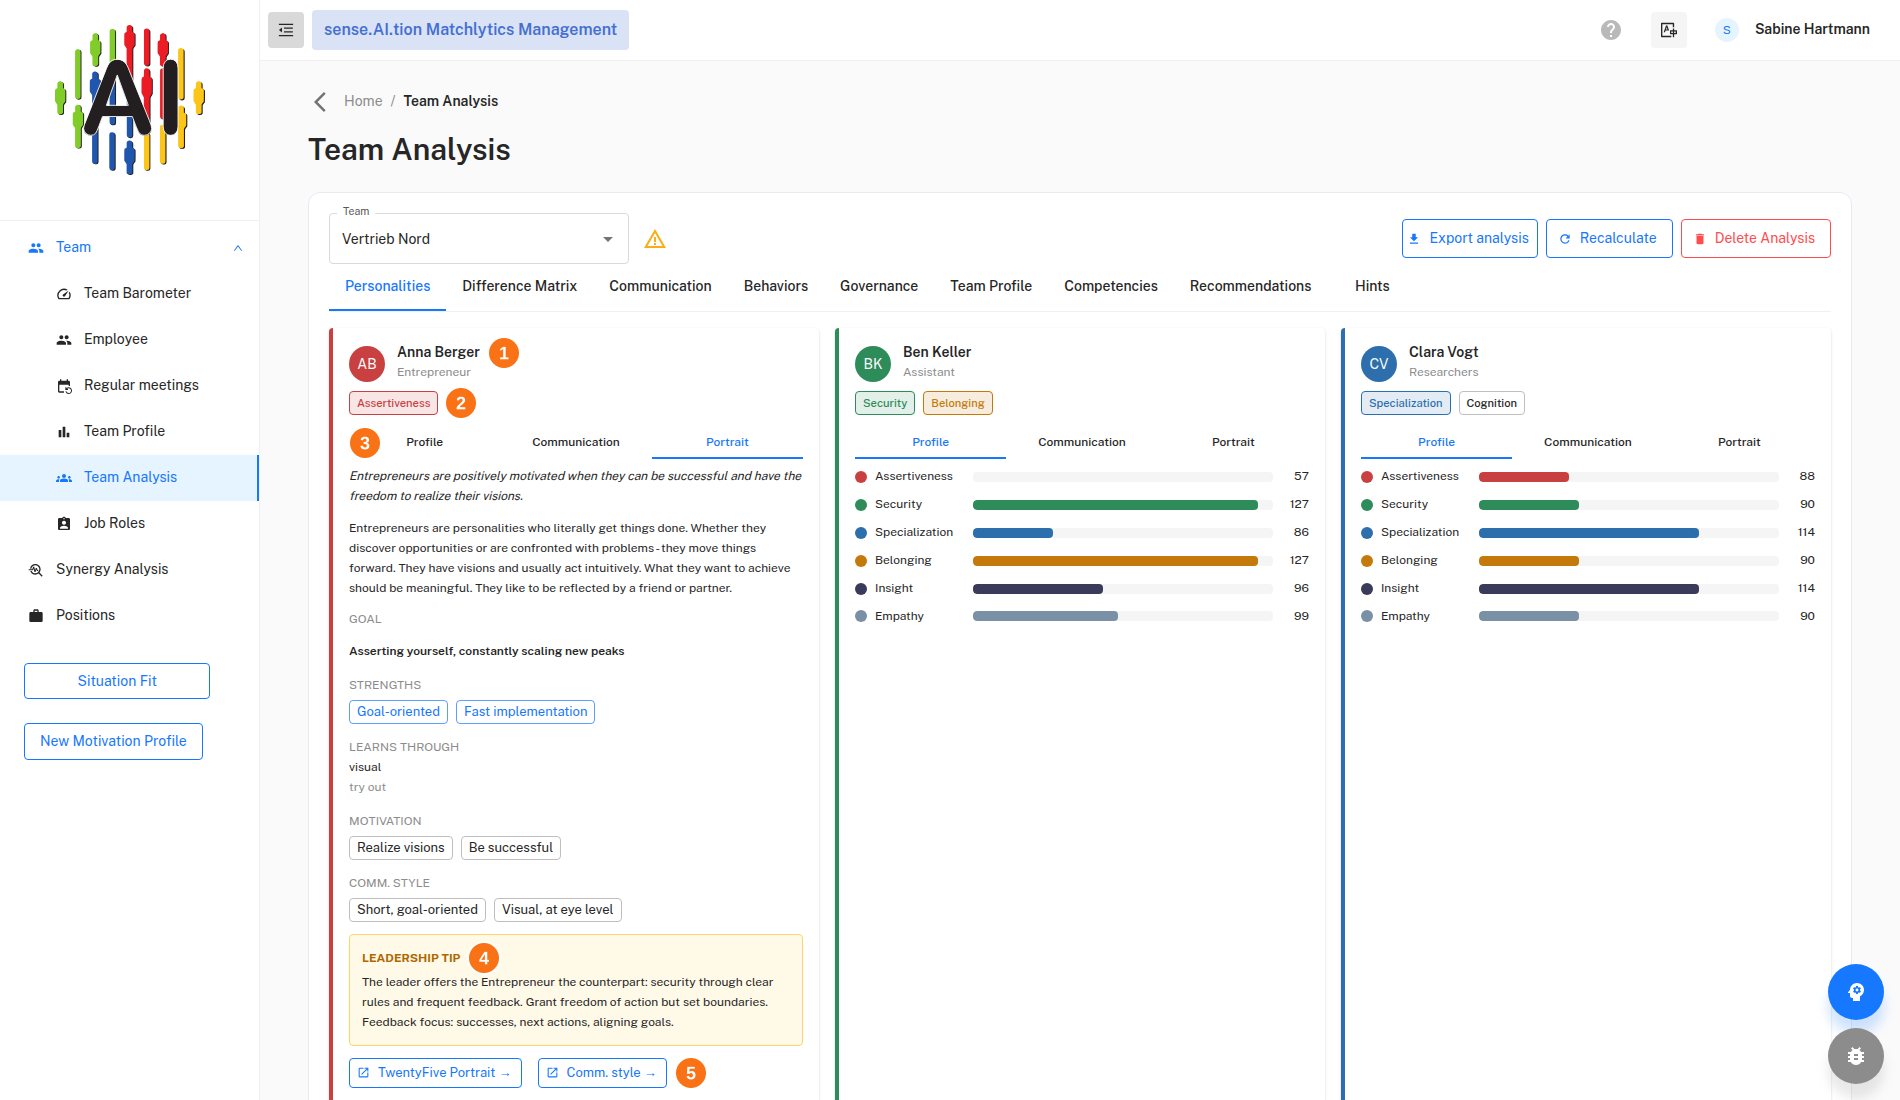
Task: Open Team Barometer in sidebar
Action: 130,293
